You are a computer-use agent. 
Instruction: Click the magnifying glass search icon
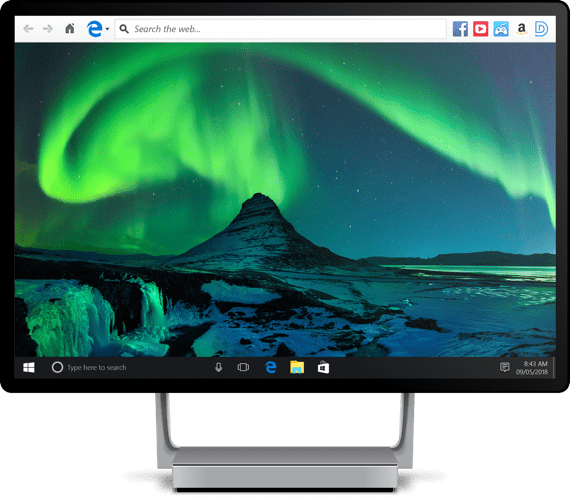[124, 29]
